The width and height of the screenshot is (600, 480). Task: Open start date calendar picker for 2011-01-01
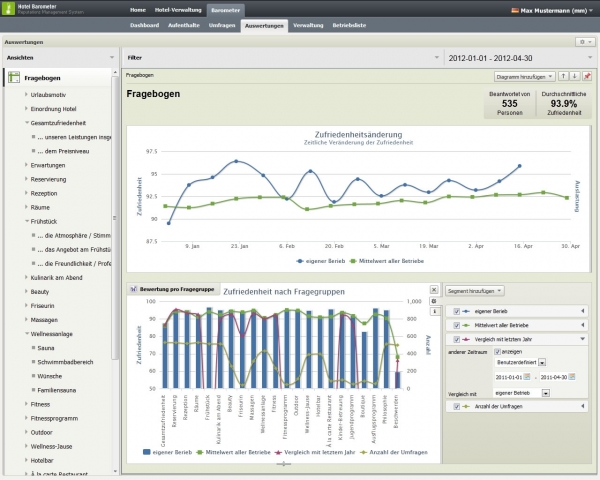[x=527, y=377]
